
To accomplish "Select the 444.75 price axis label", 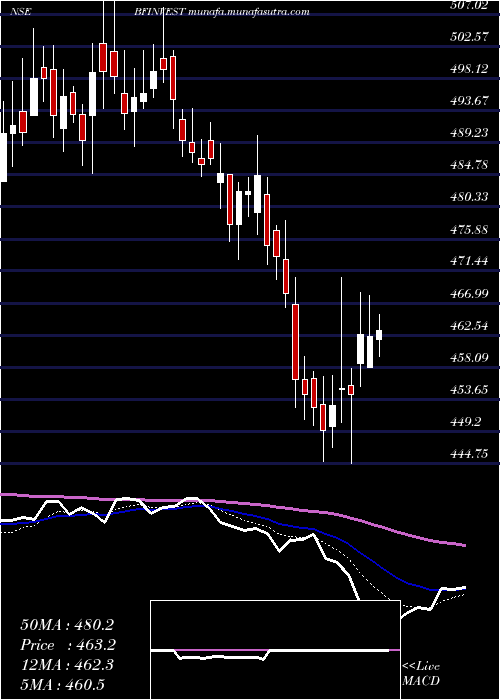I will (468, 454).
